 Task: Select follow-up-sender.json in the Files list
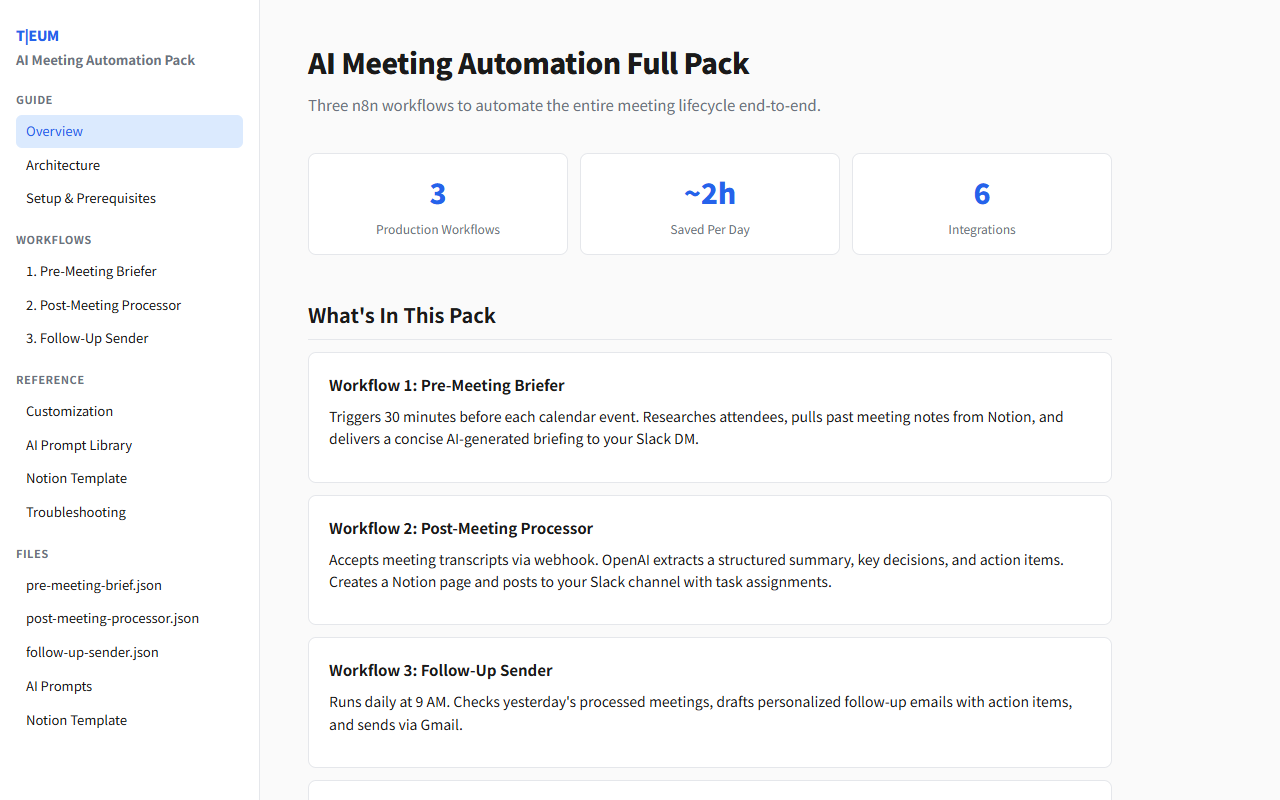92,652
